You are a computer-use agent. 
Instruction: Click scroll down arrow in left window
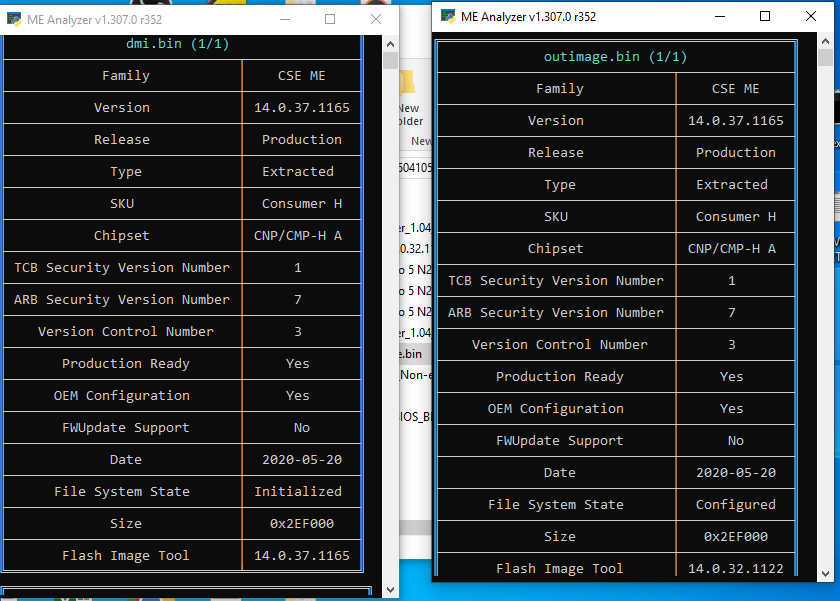tap(391, 590)
